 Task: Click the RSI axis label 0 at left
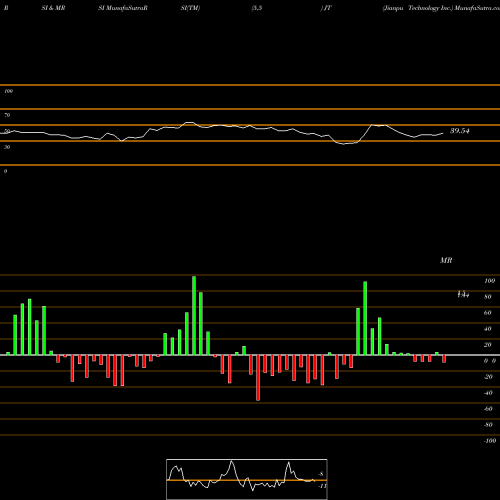[5, 171]
